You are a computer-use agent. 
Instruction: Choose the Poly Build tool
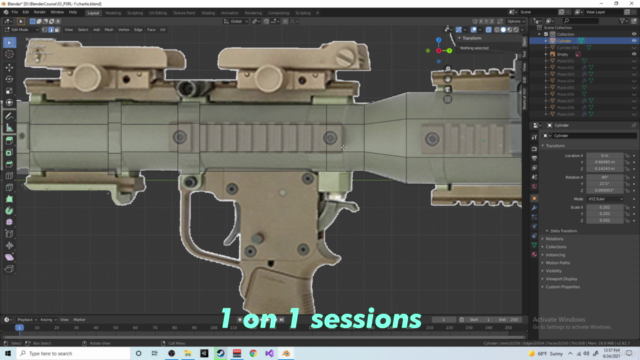click(x=9, y=199)
